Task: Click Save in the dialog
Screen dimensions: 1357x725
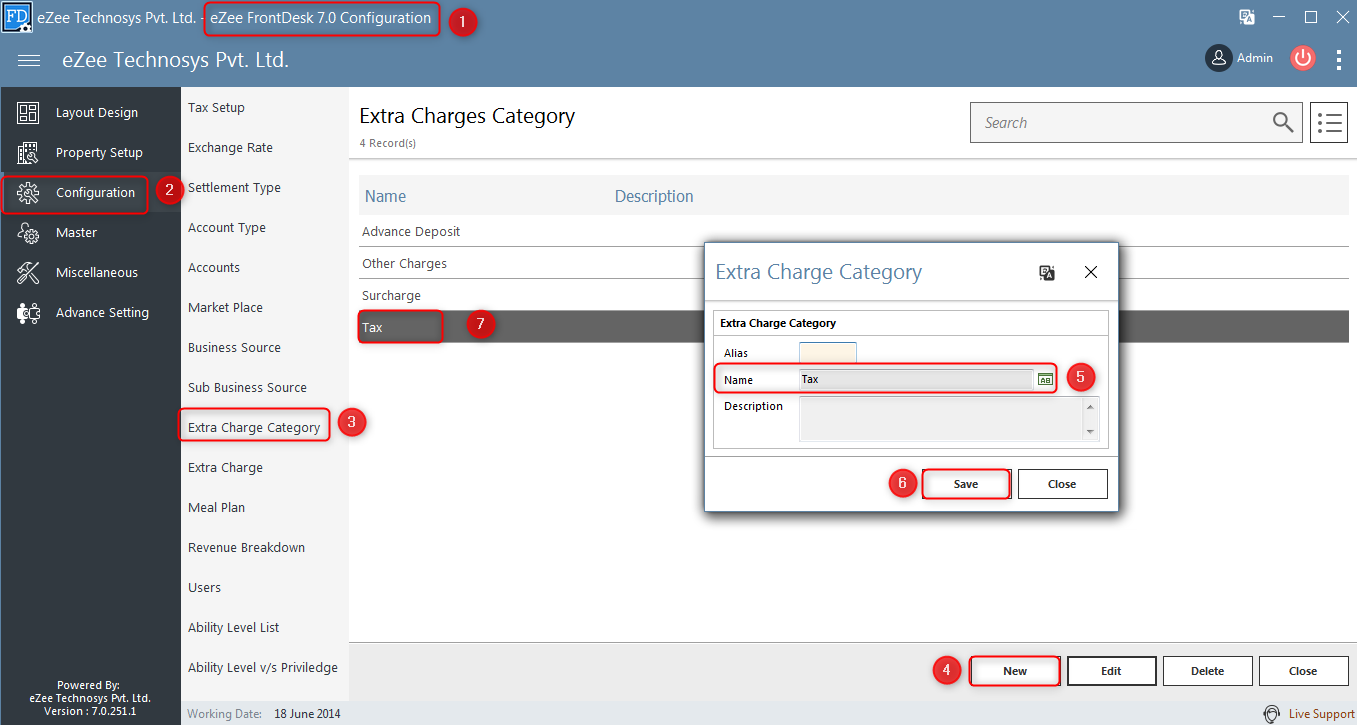Action: tap(966, 484)
